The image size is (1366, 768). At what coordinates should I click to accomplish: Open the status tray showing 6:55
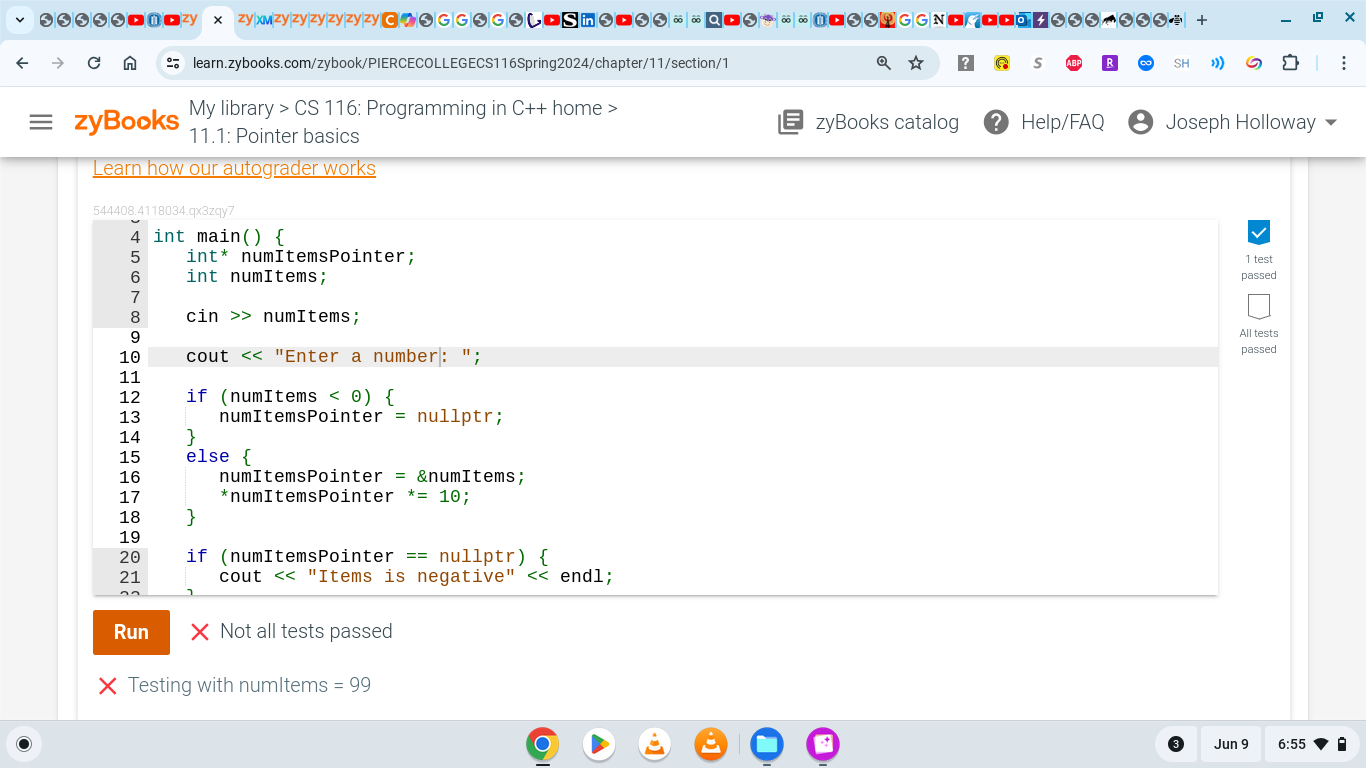tap(1311, 744)
